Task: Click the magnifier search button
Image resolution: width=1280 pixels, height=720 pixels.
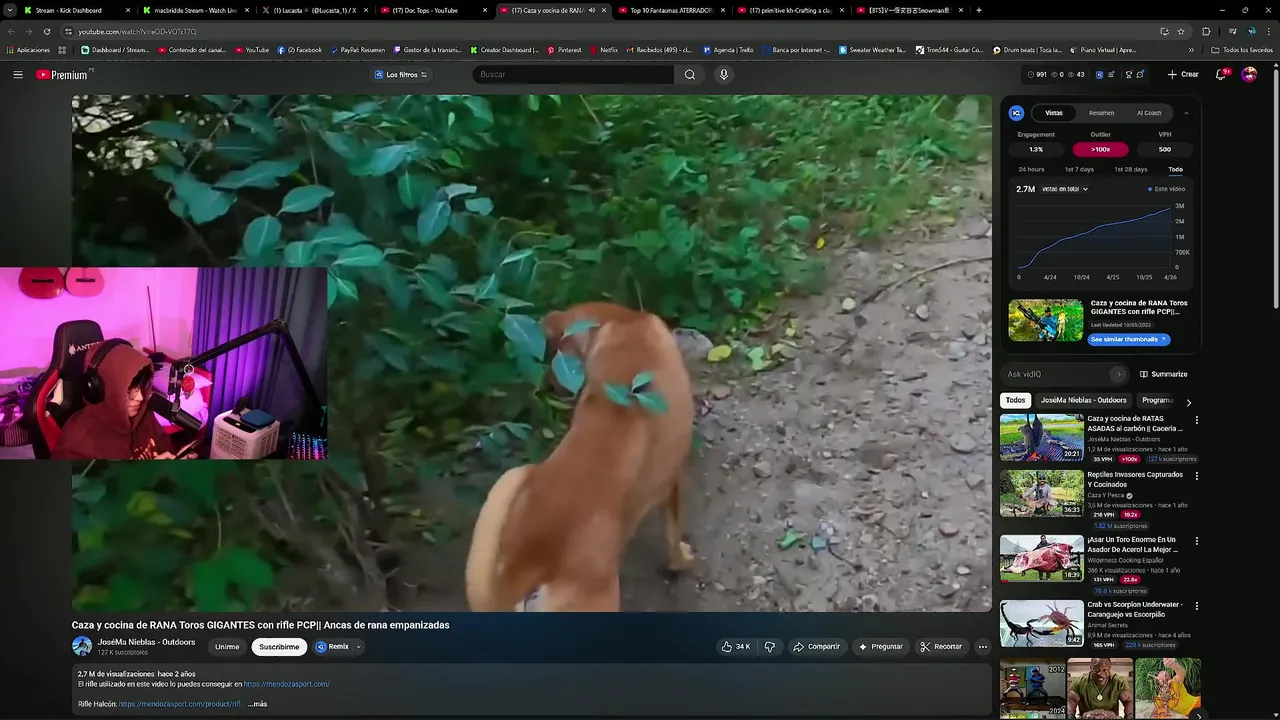Action: [689, 74]
